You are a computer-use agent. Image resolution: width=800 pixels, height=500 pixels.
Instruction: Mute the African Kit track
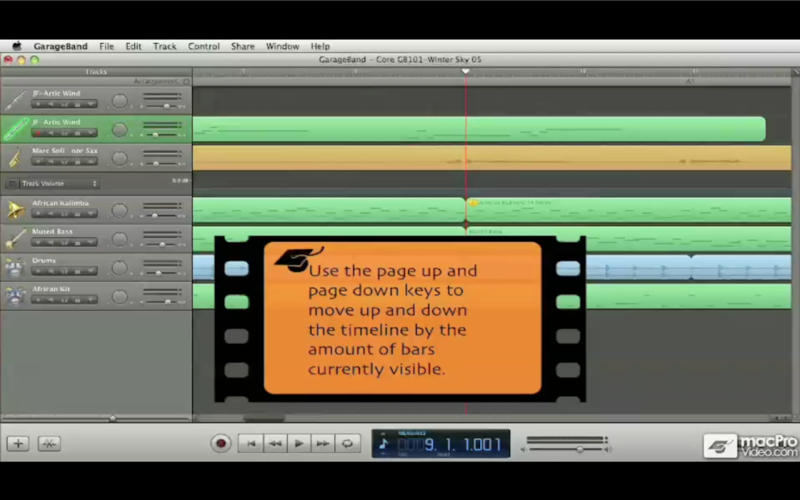(x=51, y=300)
